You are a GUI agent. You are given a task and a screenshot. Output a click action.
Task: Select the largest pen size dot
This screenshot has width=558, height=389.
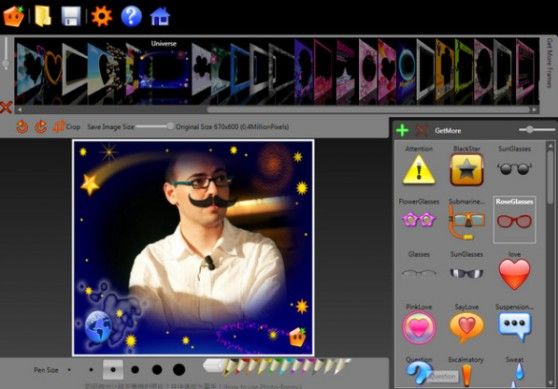pos(179,370)
